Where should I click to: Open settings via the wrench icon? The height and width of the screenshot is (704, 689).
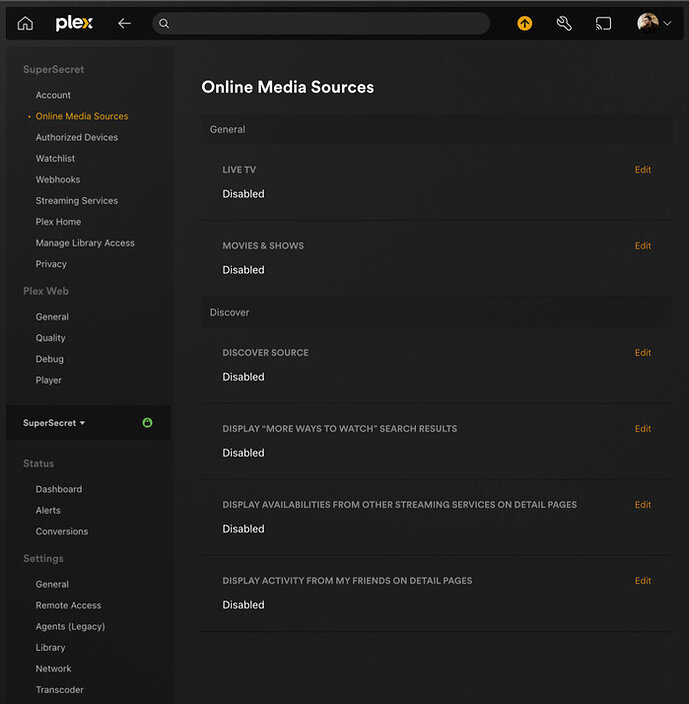click(564, 23)
